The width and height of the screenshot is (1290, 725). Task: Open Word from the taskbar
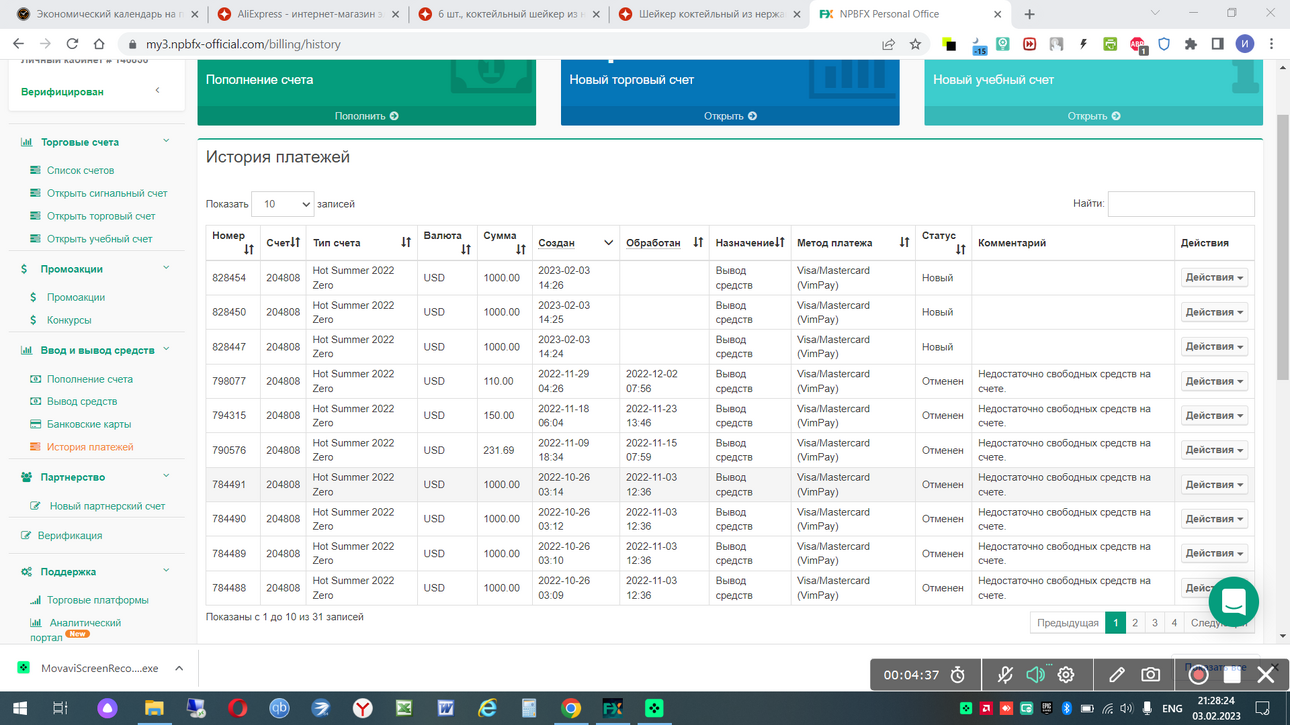(x=445, y=708)
